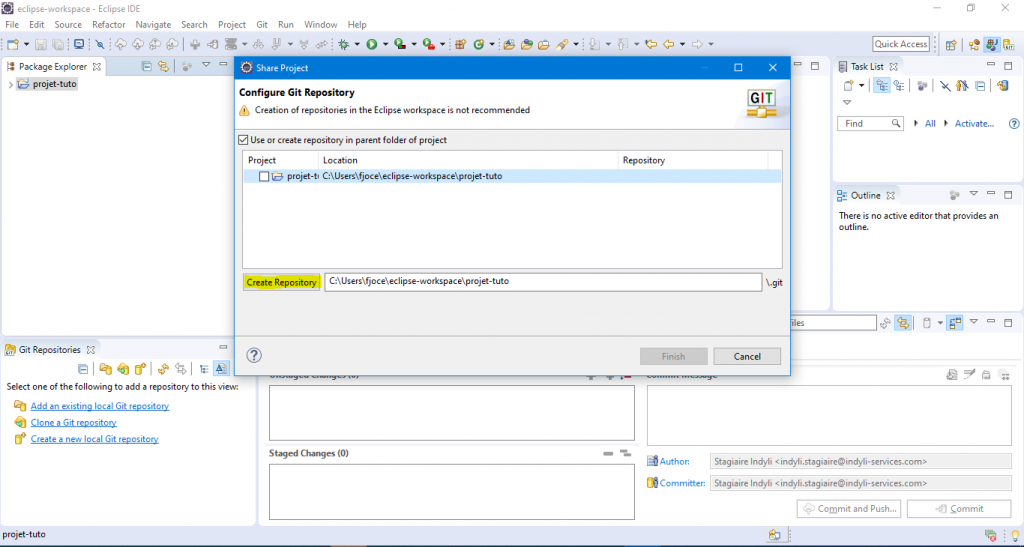
Task: Click Synchronize Changed icon in Task List
Action: click(x=1004, y=86)
